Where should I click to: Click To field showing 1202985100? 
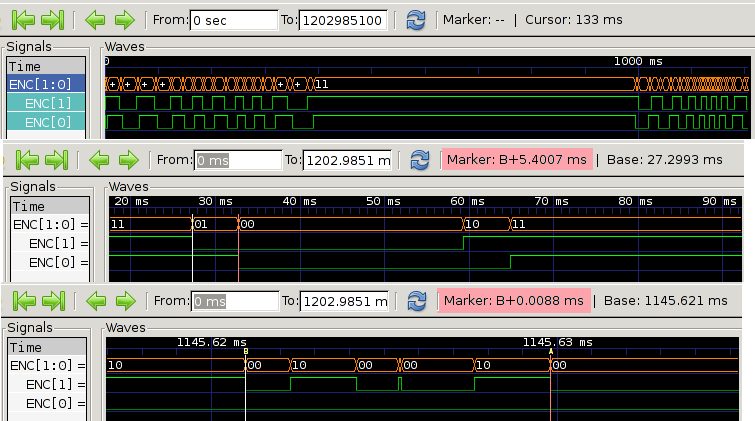(343, 20)
